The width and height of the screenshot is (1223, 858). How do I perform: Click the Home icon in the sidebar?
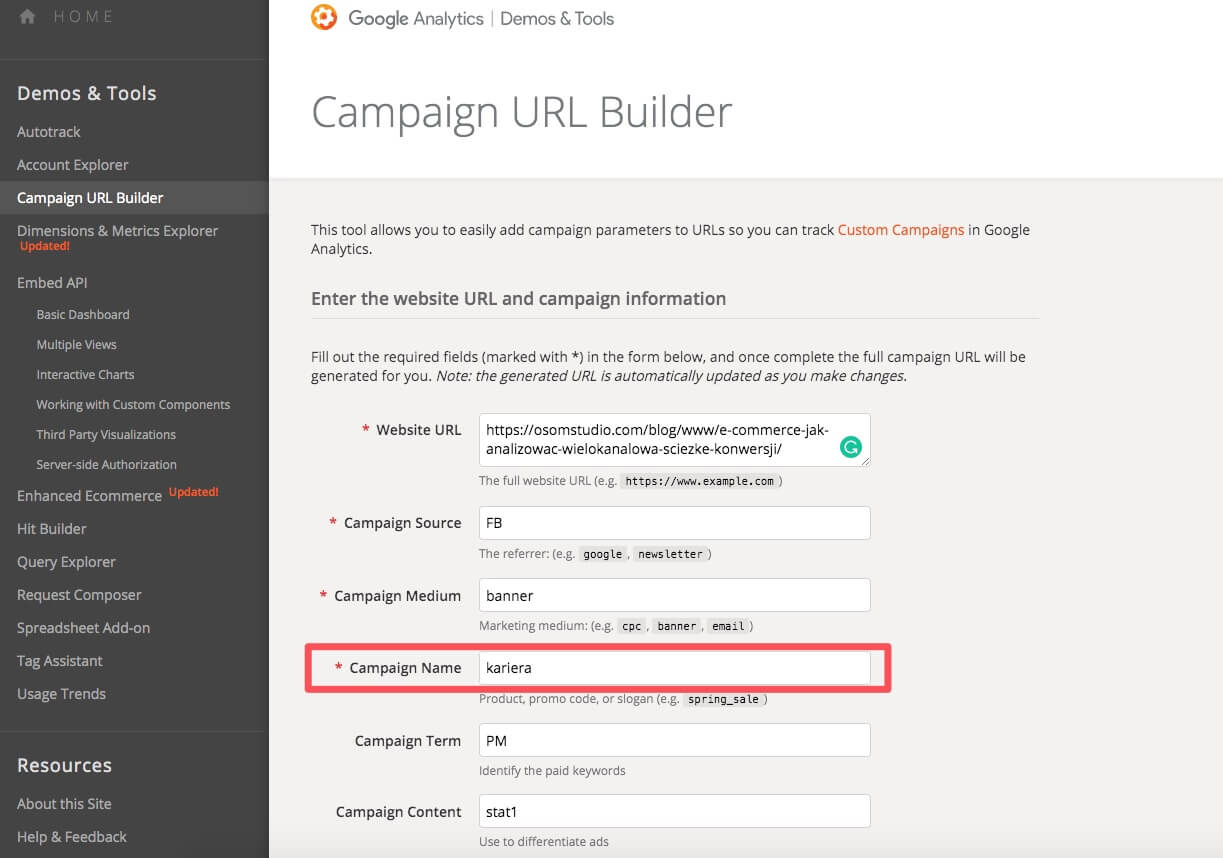pyautogui.click(x=28, y=15)
